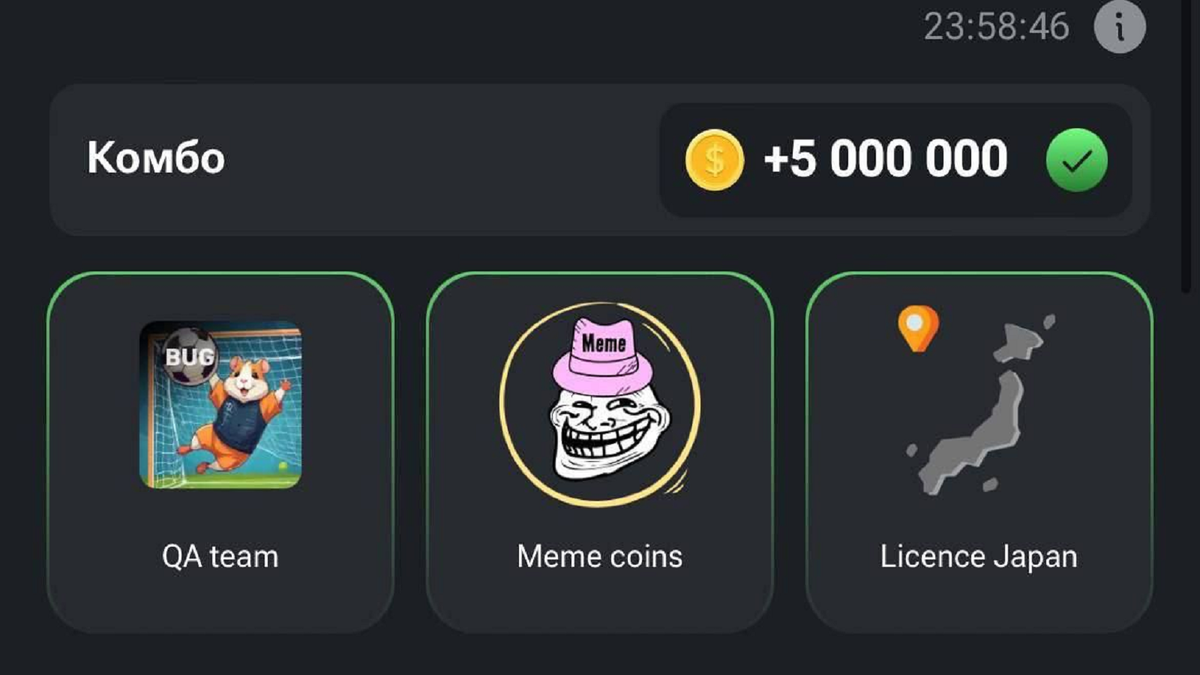Click the green checkmark in combo reward
This screenshot has height=675, width=1200.
tap(1077, 160)
